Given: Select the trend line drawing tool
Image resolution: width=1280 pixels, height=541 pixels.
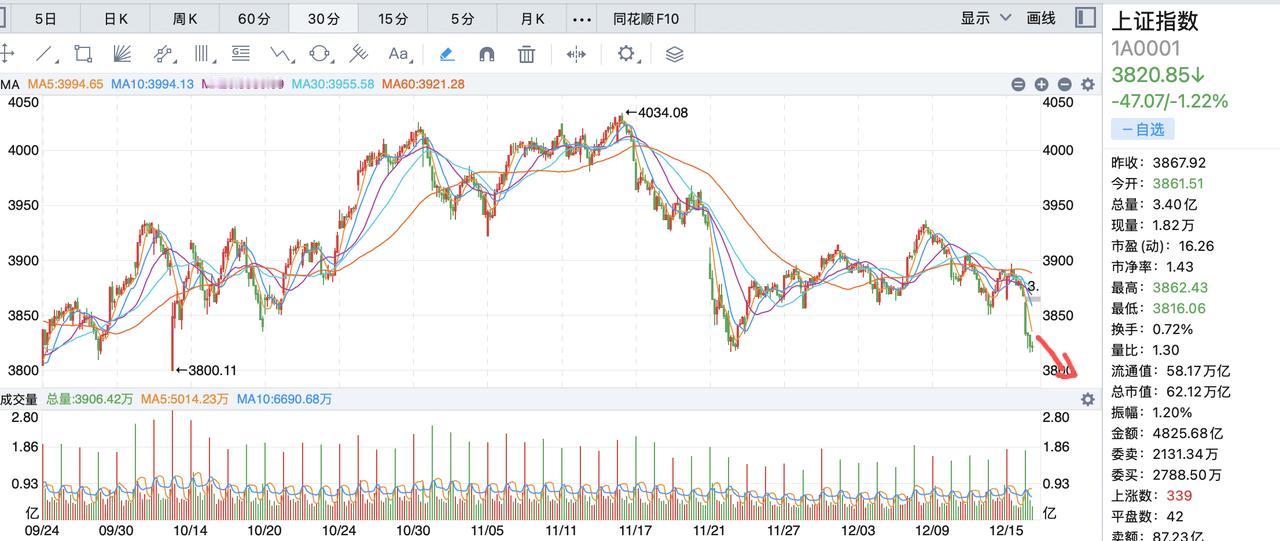Looking at the screenshot, I should pyautogui.click(x=46, y=54).
